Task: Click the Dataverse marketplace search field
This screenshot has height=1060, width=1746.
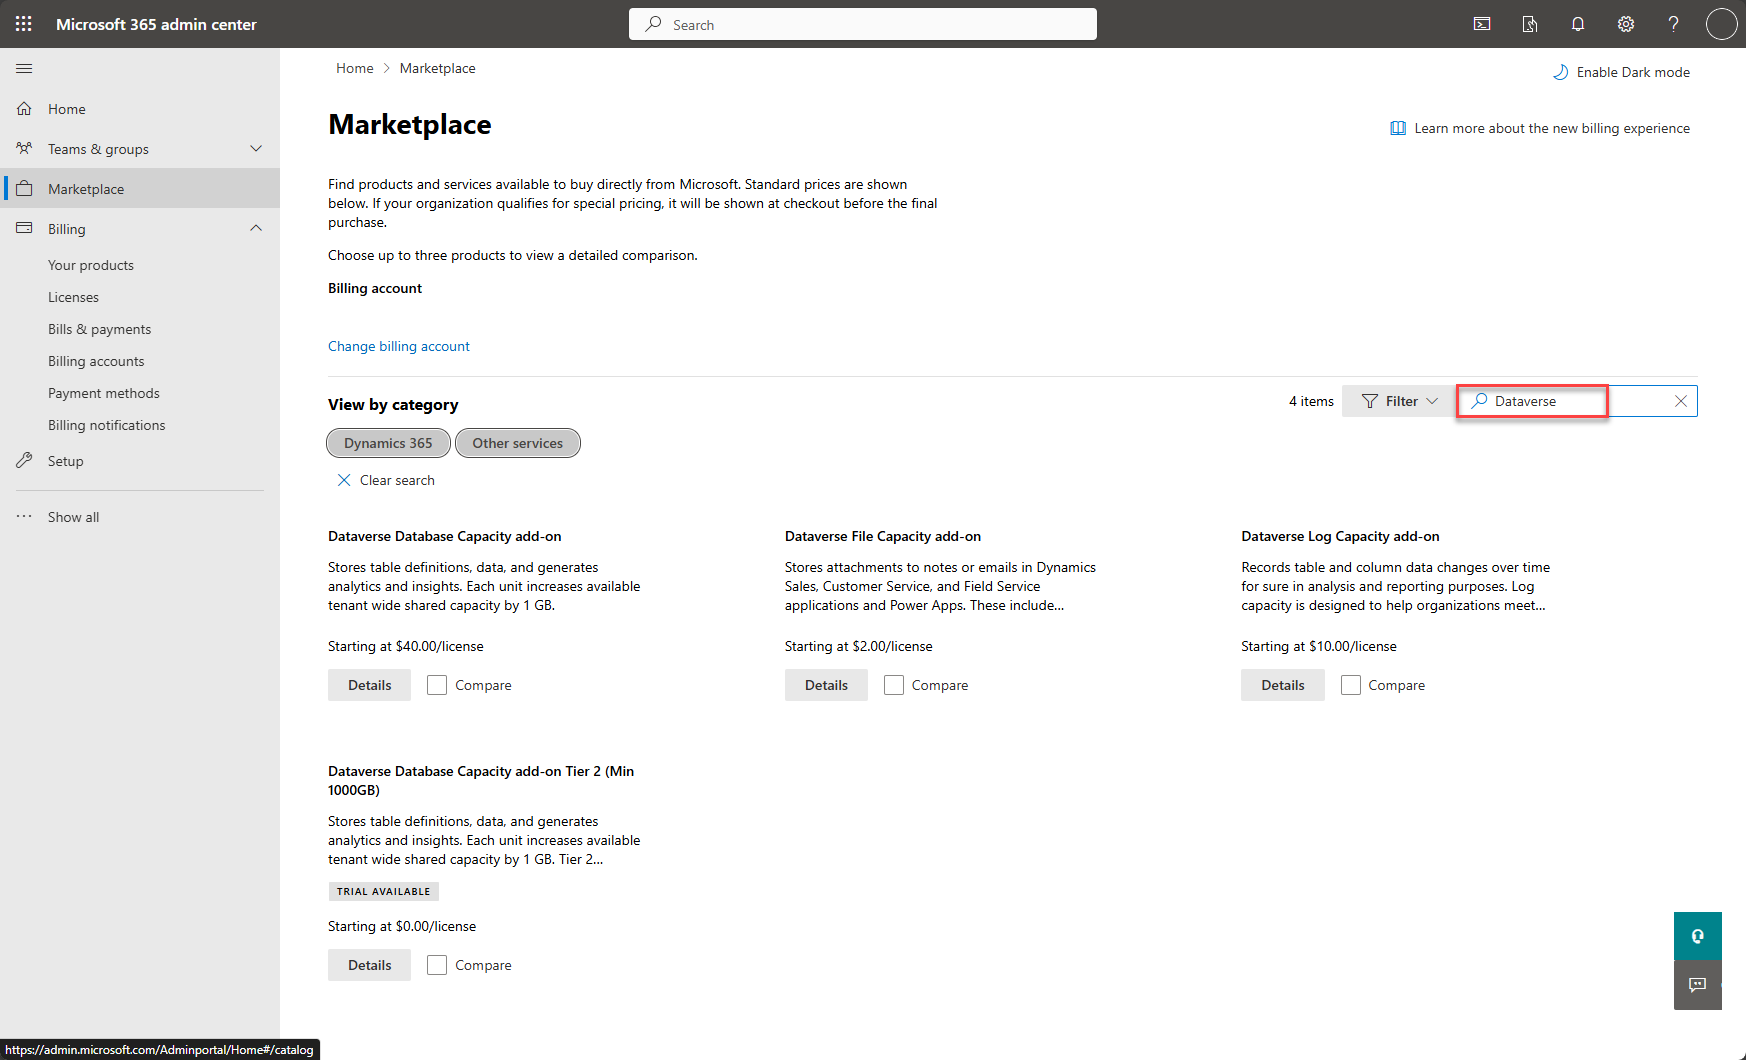Action: tap(1577, 401)
